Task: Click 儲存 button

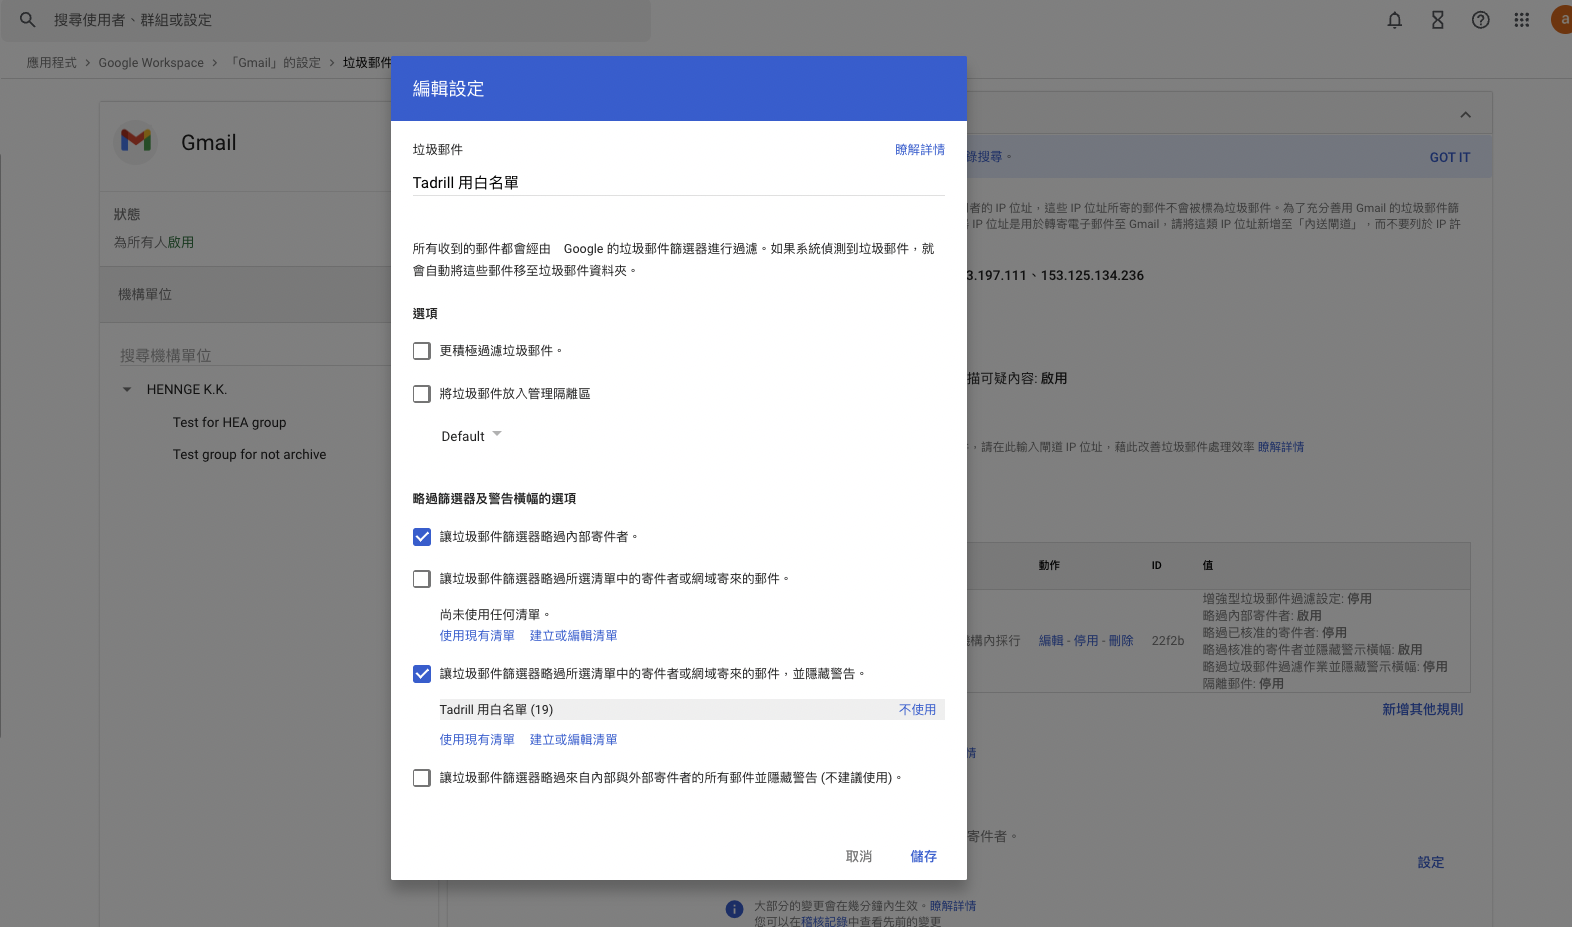Action: [x=924, y=857]
